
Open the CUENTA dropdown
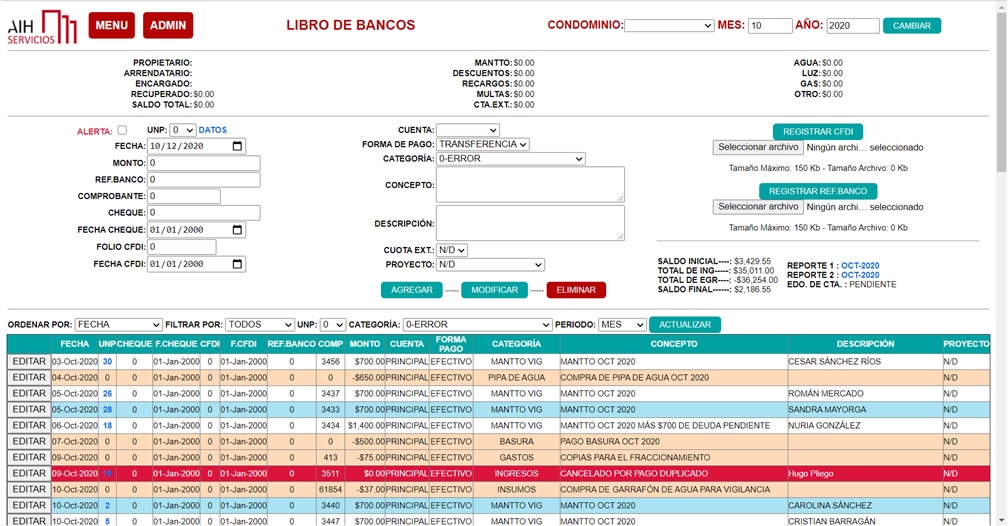pyautogui.click(x=467, y=130)
